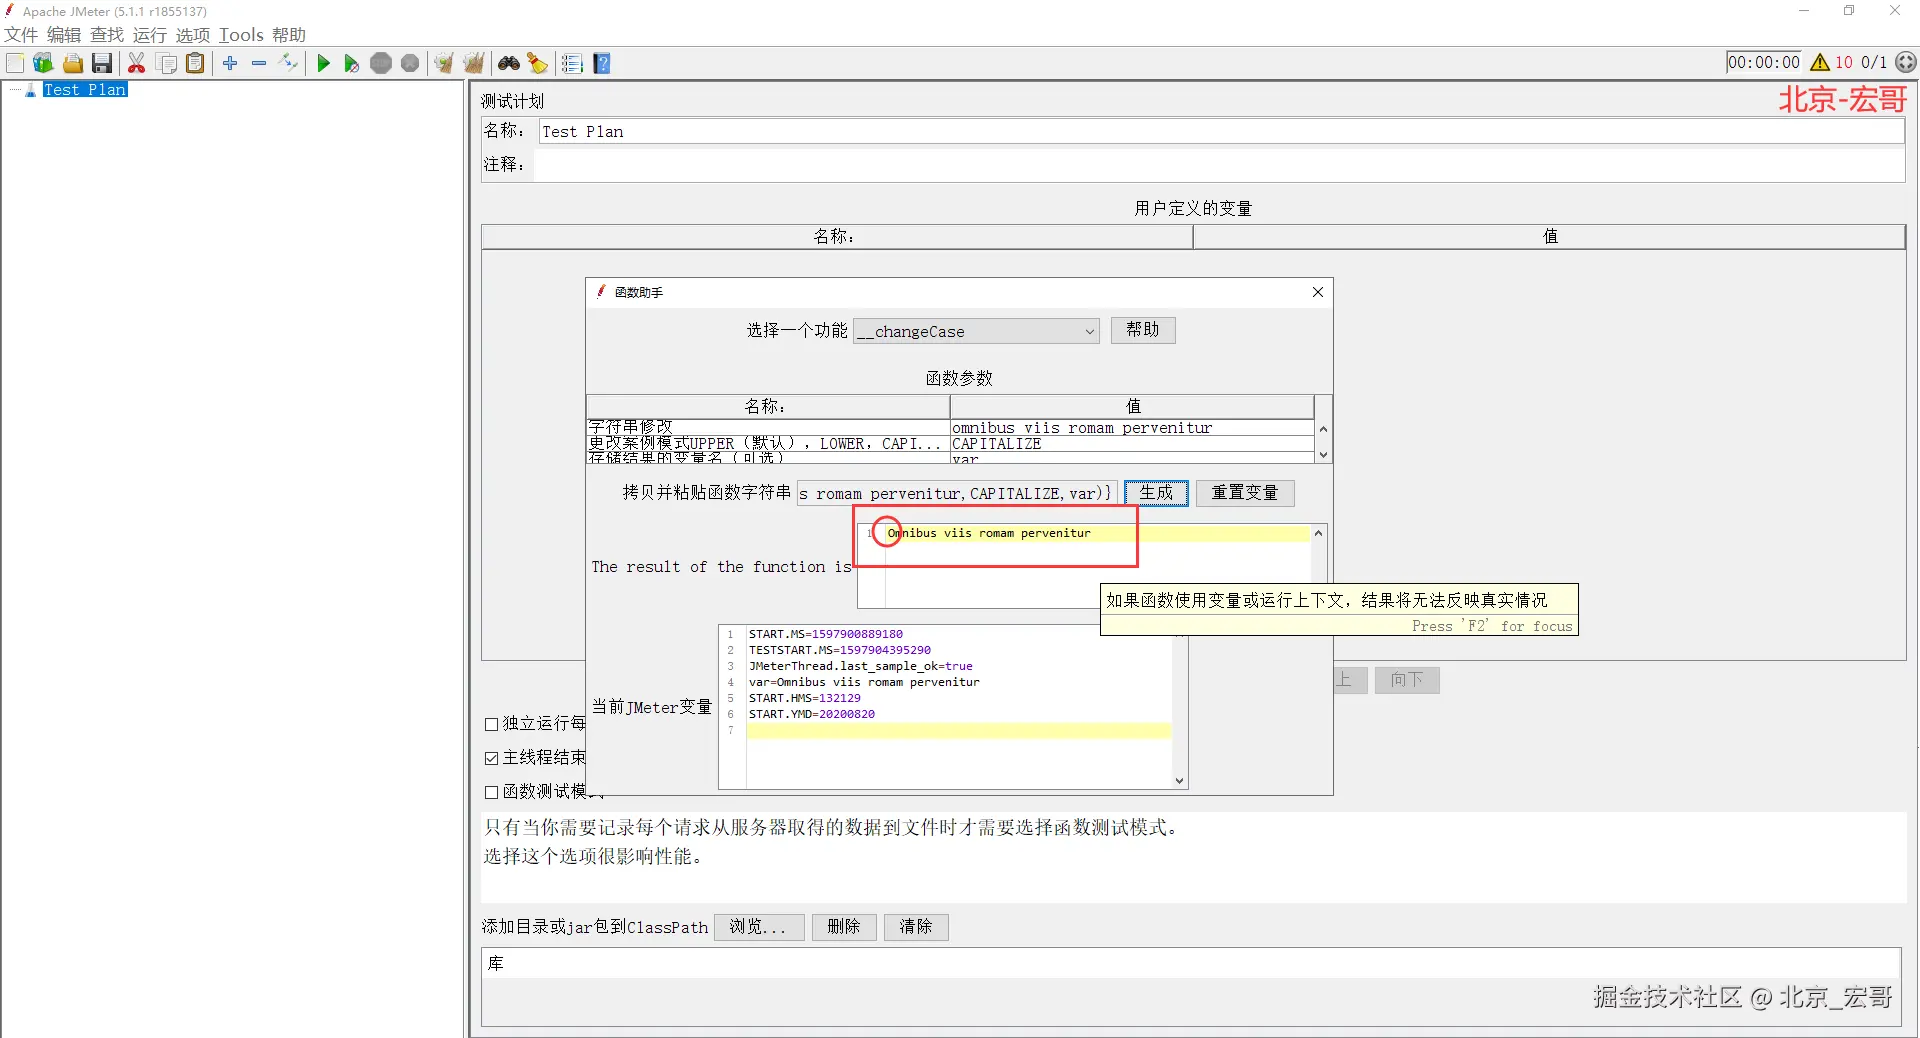The height and width of the screenshot is (1038, 1920).
Task: Click the 注释 comments field
Action: 1219,165
